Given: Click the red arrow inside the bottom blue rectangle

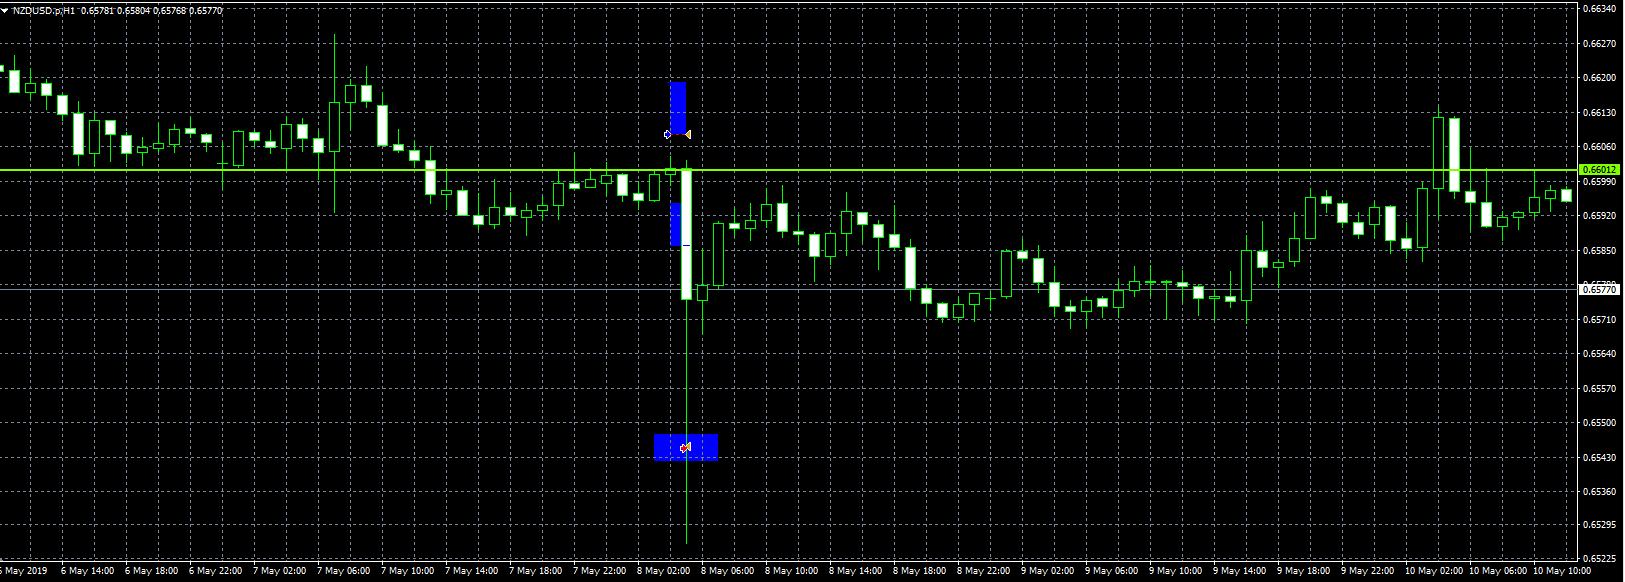Looking at the screenshot, I should (685, 448).
